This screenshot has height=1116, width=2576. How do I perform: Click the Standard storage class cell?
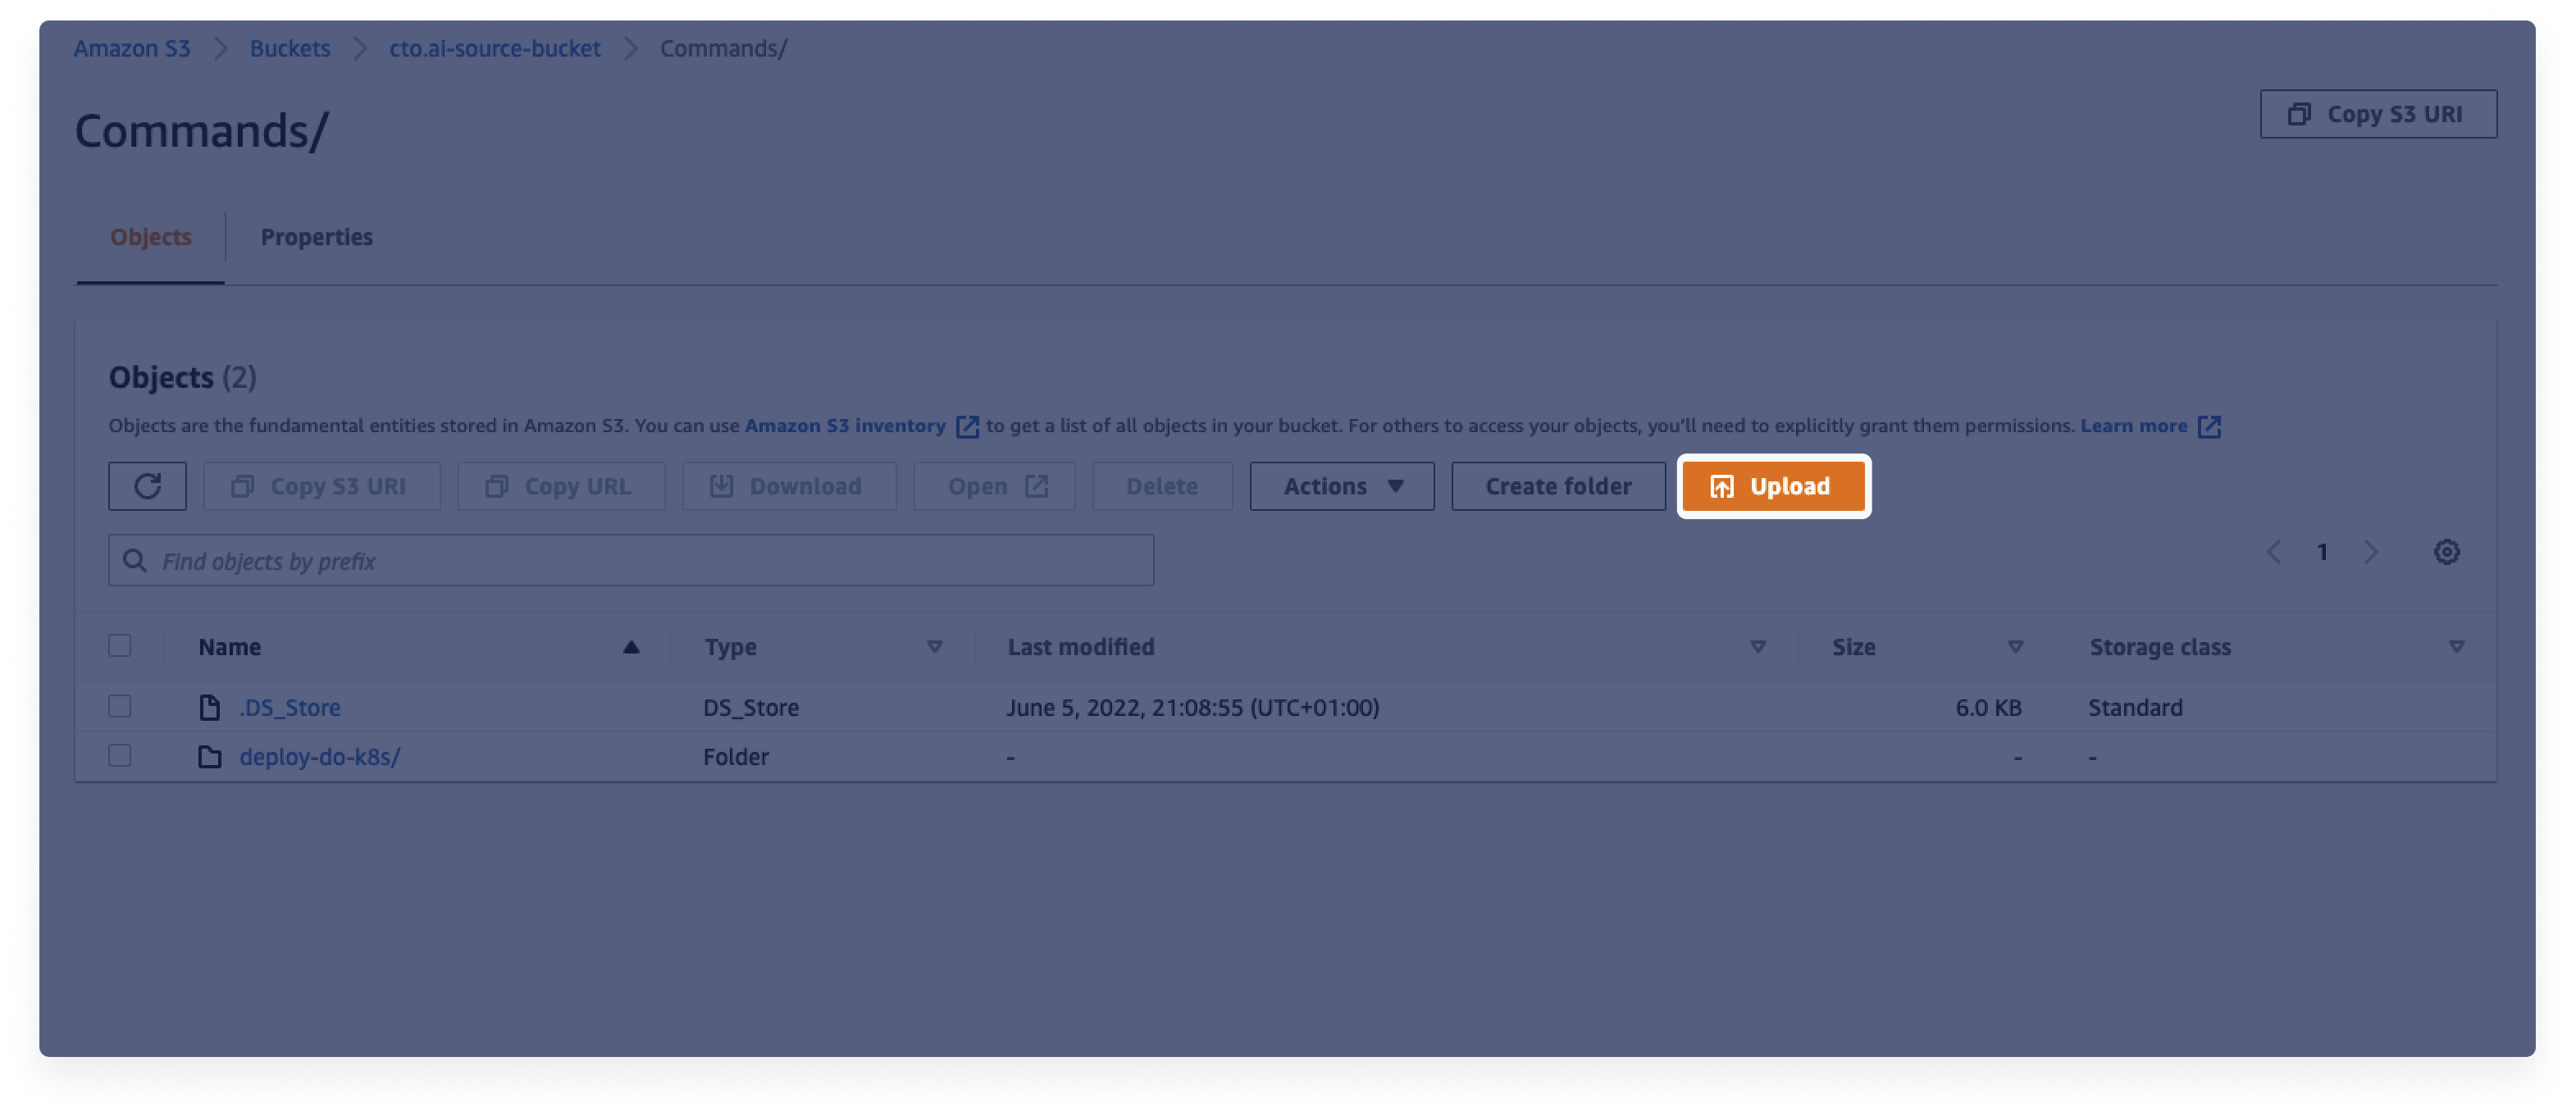(2135, 707)
